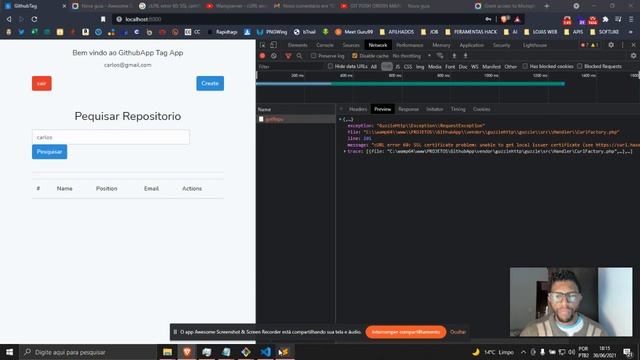640x360 pixels.
Task: Reload the page with browser refresh icon
Action: 34,19
